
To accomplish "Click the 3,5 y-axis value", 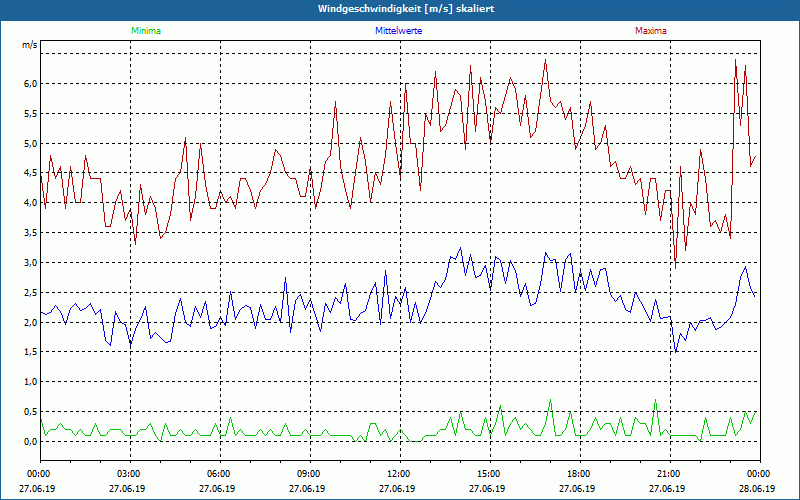I will [31, 233].
